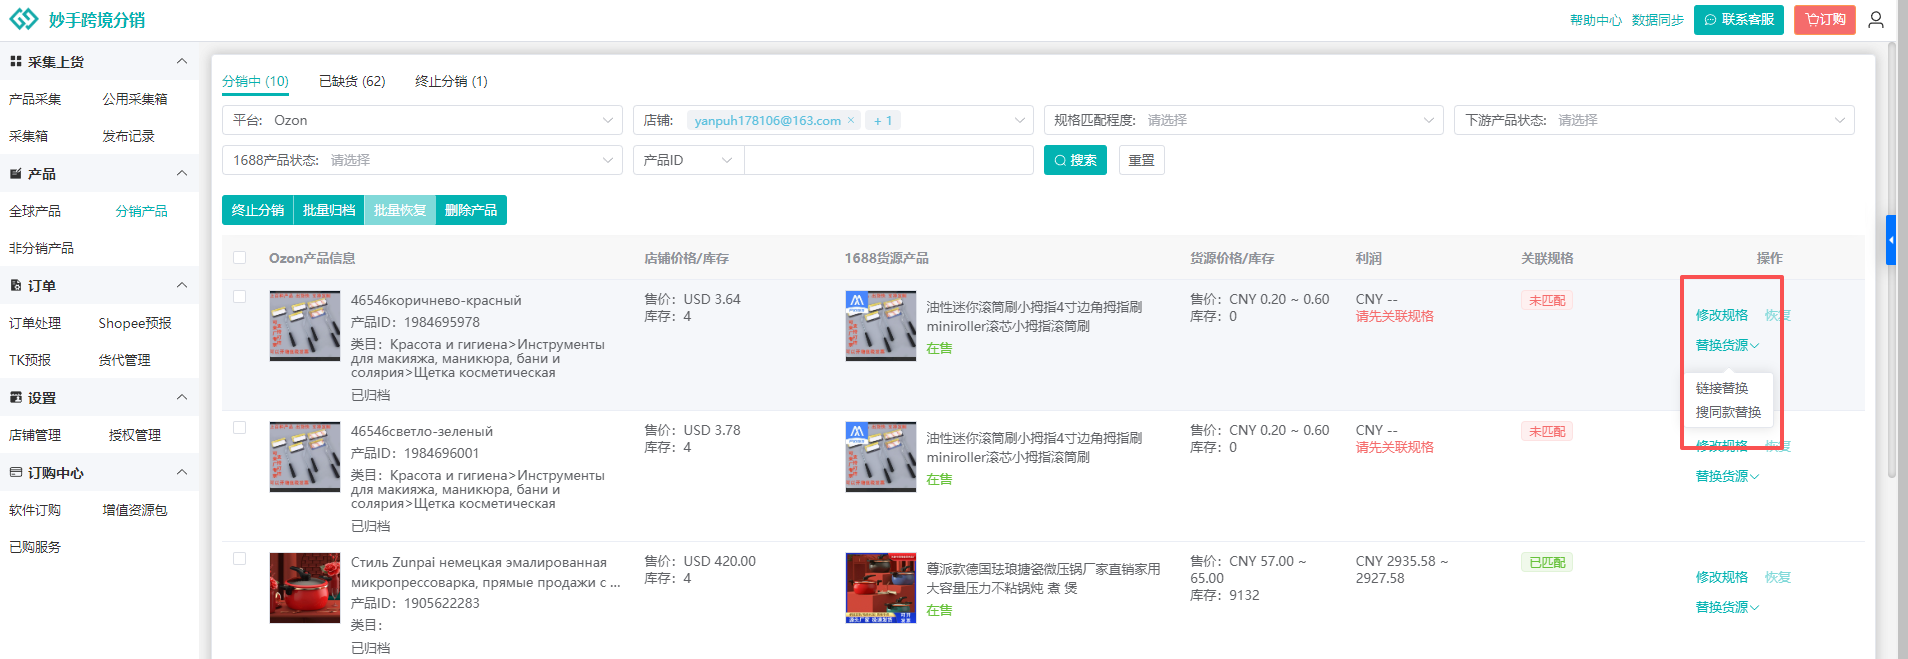Open the 规格匹配程度 dropdown
This screenshot has height=659, width=1908.
[1243, 120]
